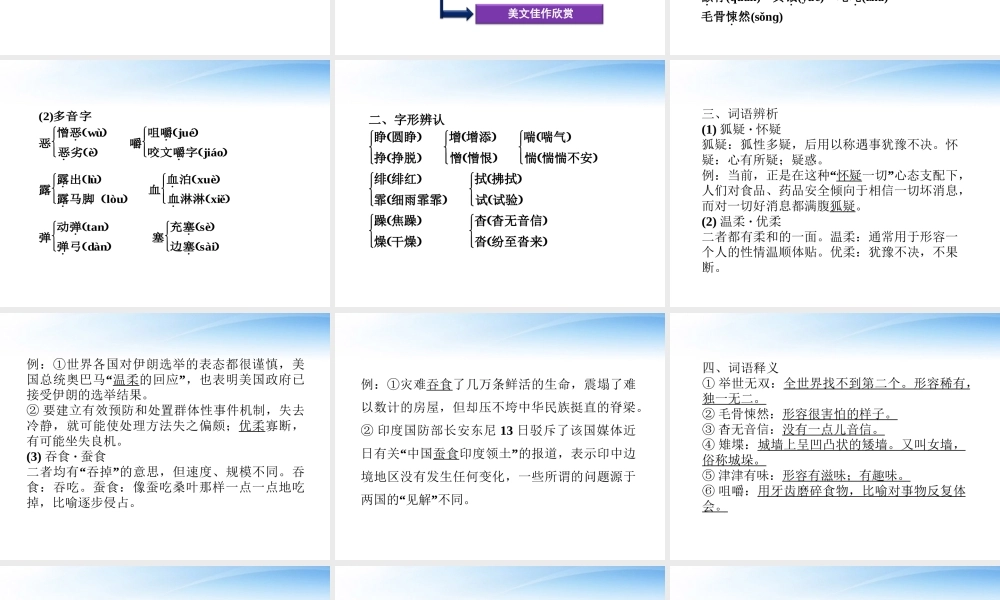Image resolution: width=1000 pixels, height=600 pixels.
Task: Select the text 毛骨悚然(sǒng)
Action: (x=742, y=17)
